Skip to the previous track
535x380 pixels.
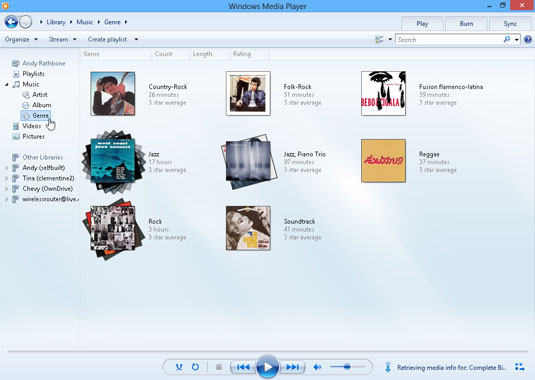[x=243, y=367]
